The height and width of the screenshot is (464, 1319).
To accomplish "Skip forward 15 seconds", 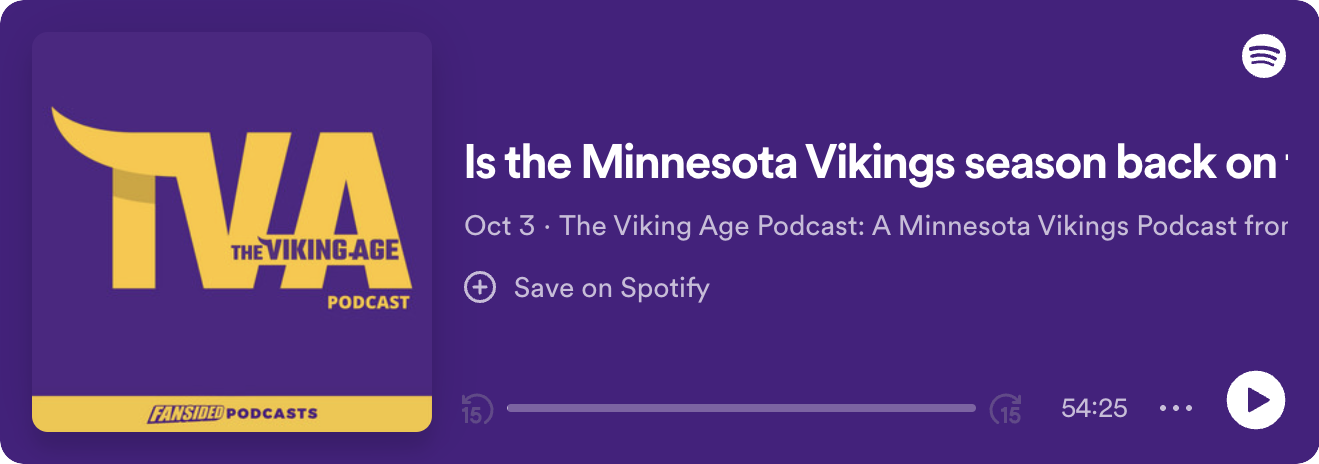I will [x=1005, y=408].
